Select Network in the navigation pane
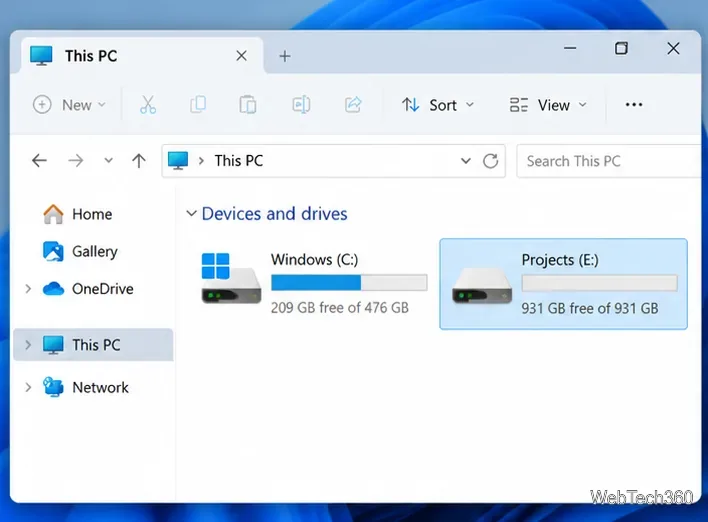 pos(100,387)
